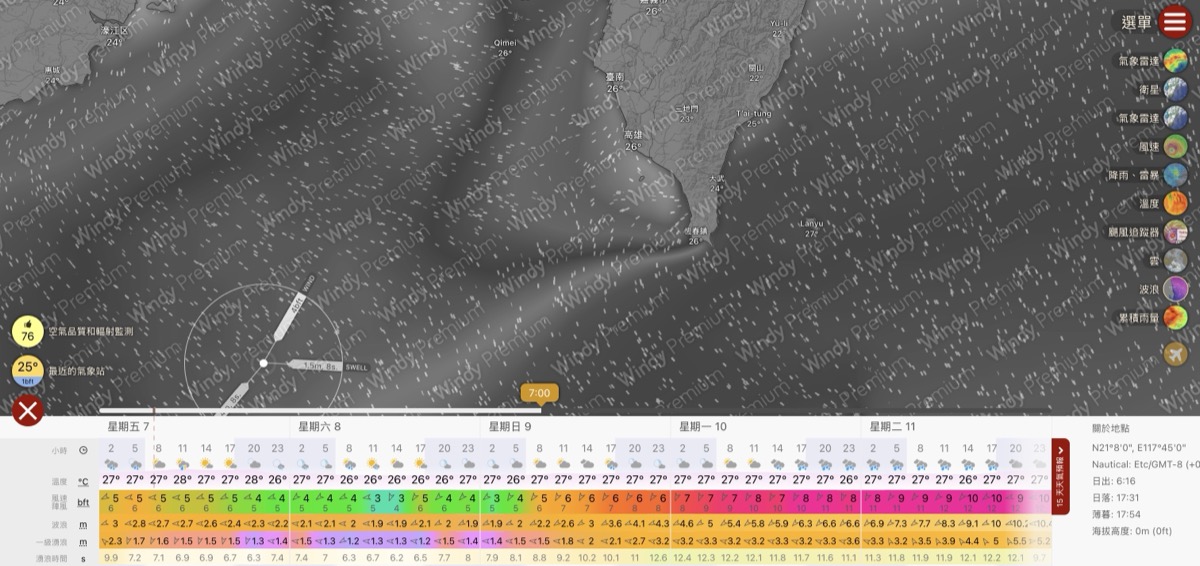Open nearest weather station 25° badge
Screen dimensions: 1200x566
tap(27, 370)
